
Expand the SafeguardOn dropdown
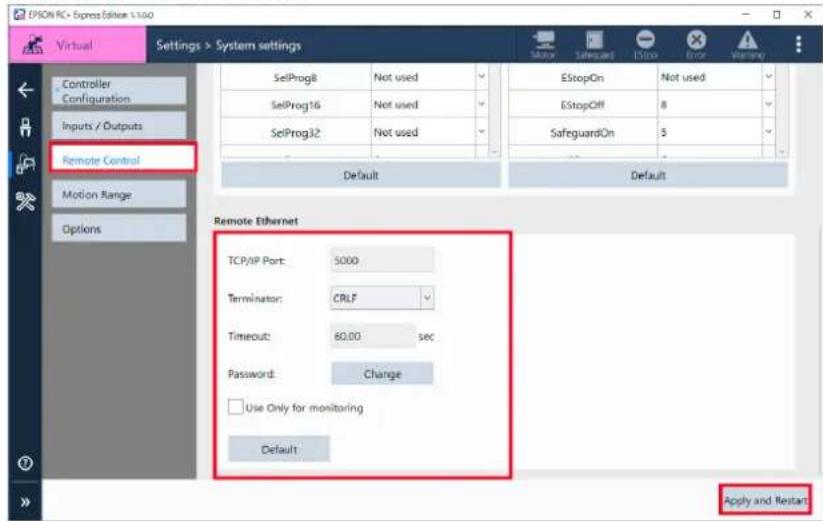(x=768, y=132)
